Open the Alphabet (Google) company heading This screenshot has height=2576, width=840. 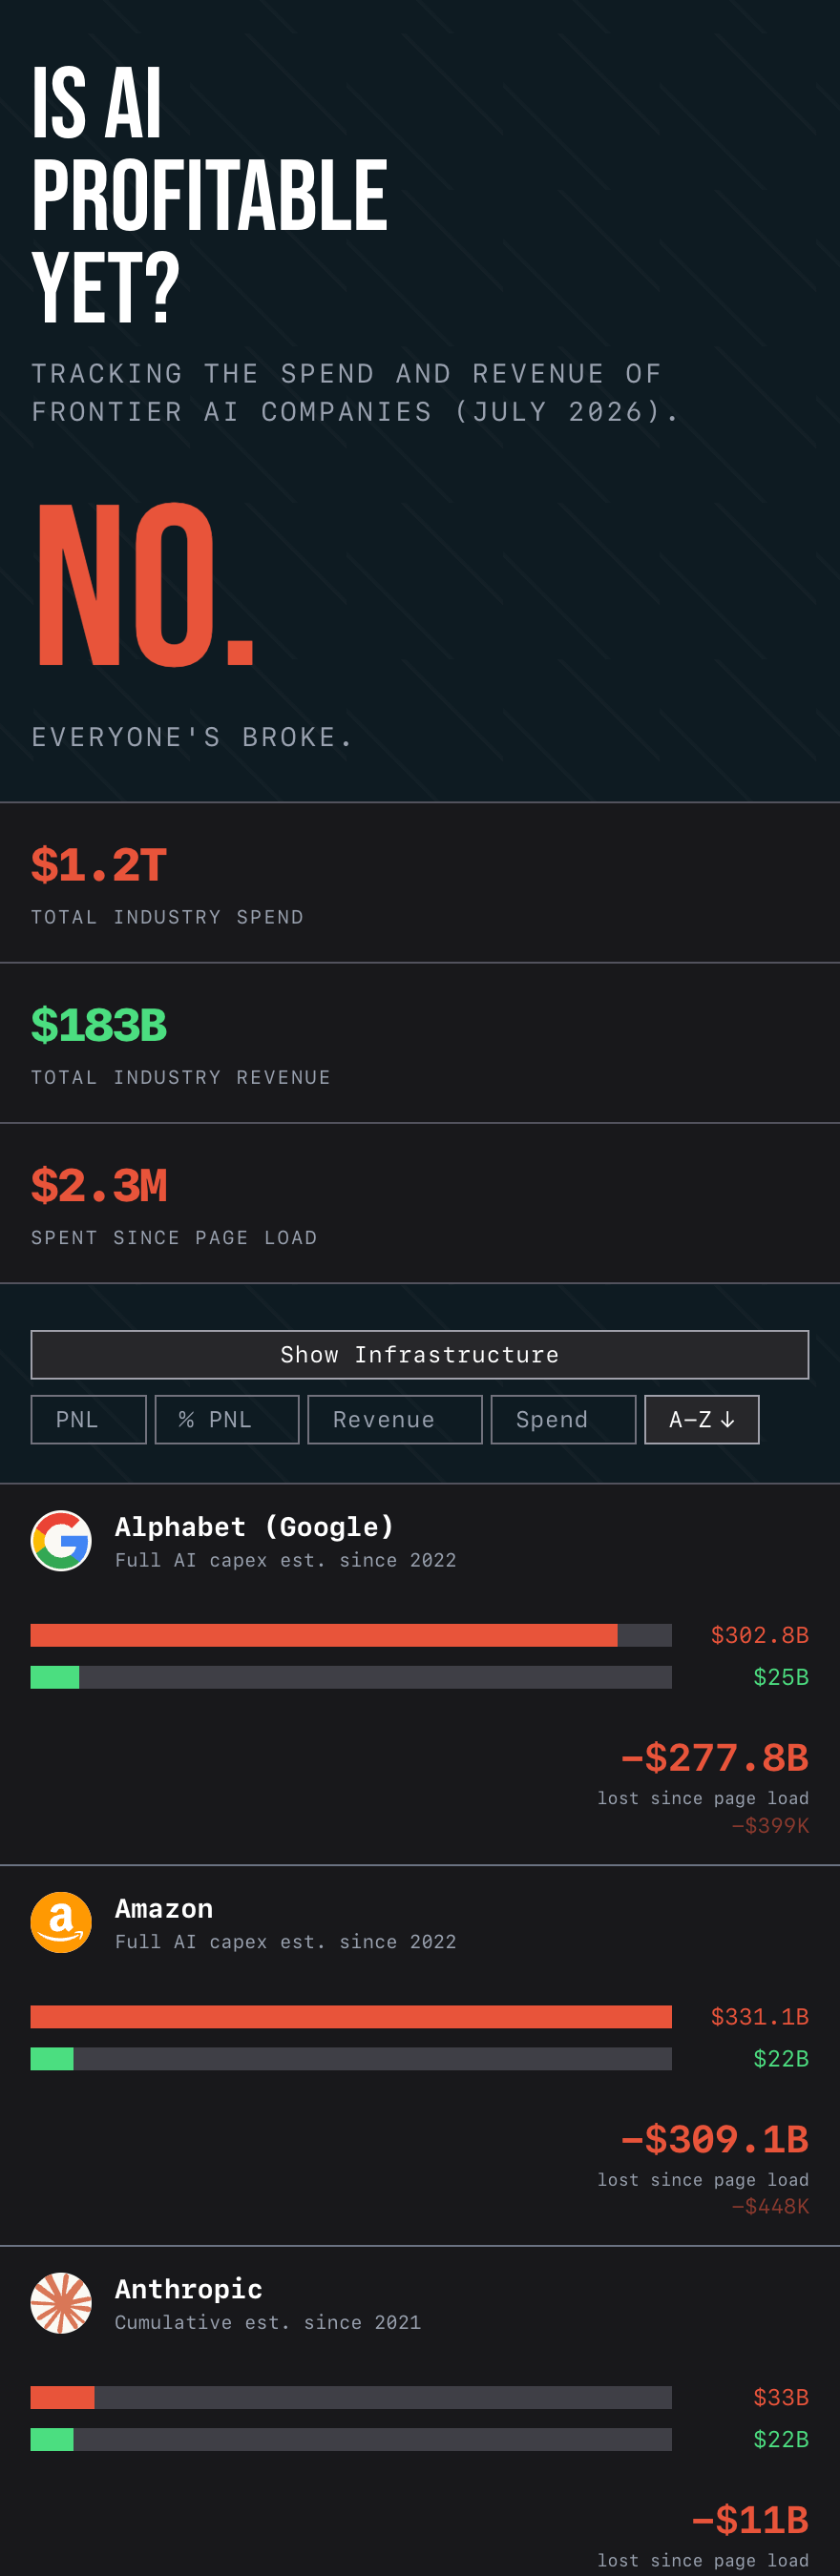(255, 1526)
